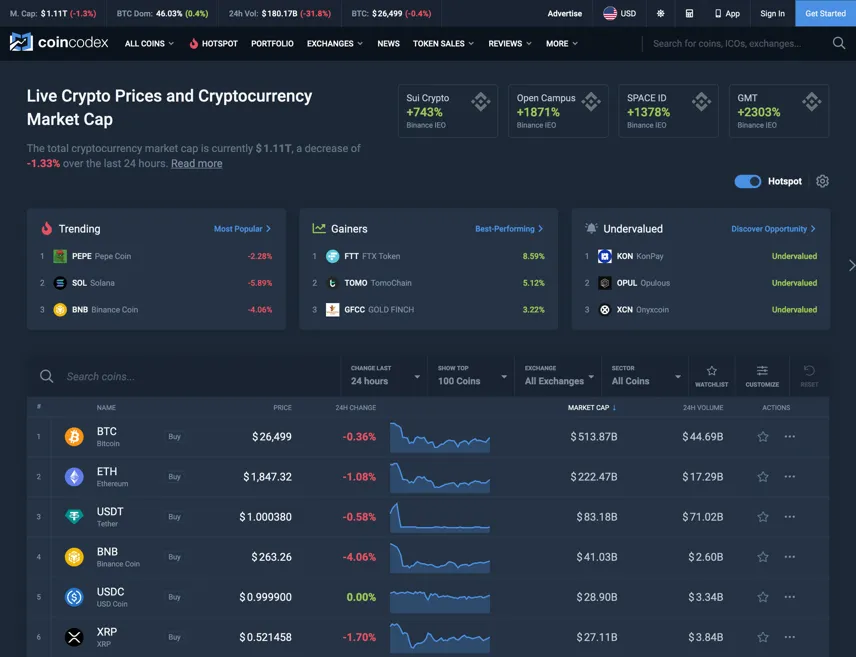This screenshot has width=856, height=657.
Task: Open the mobile App link
Action: click(727, 14)
